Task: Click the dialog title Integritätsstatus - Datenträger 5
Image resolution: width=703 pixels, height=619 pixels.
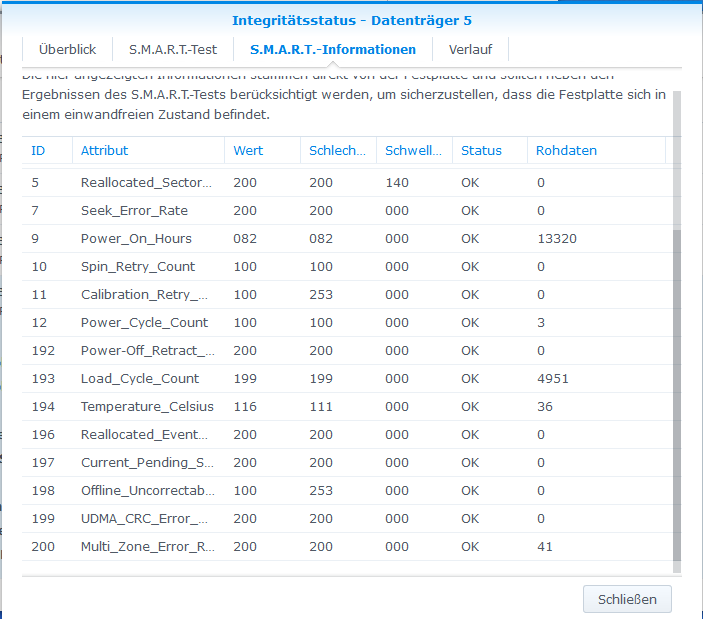Action: tap(352, 21)
